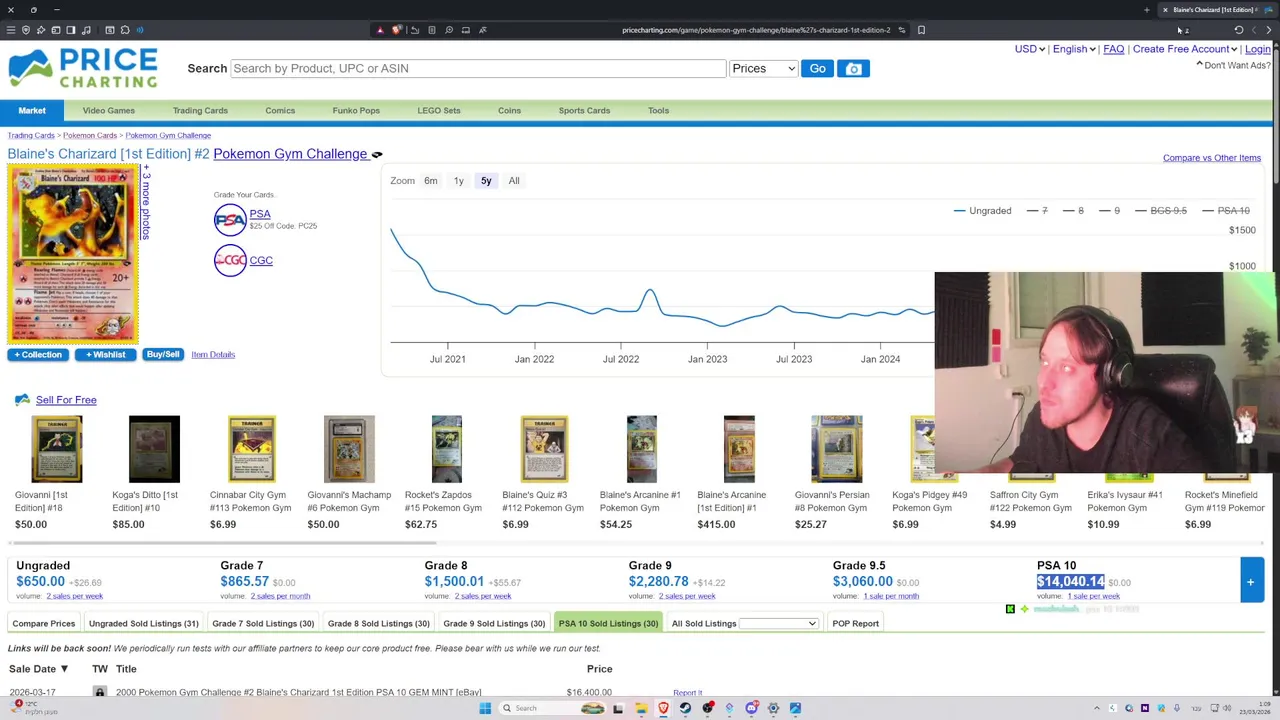Reload the page with the refresh icon
This screenshot has height=720, width=1280.
click(x=1239, y=30)
